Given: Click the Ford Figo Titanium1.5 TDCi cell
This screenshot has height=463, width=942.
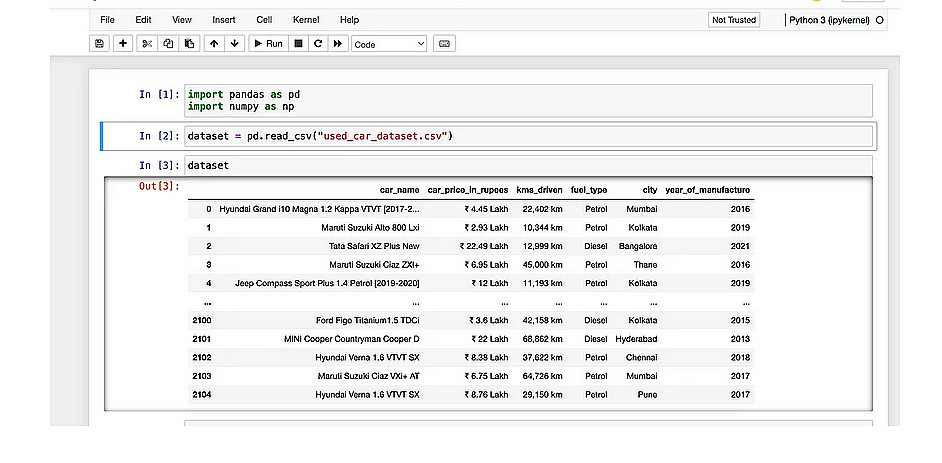Looking at the screenshot, I should tap(368, 321).
